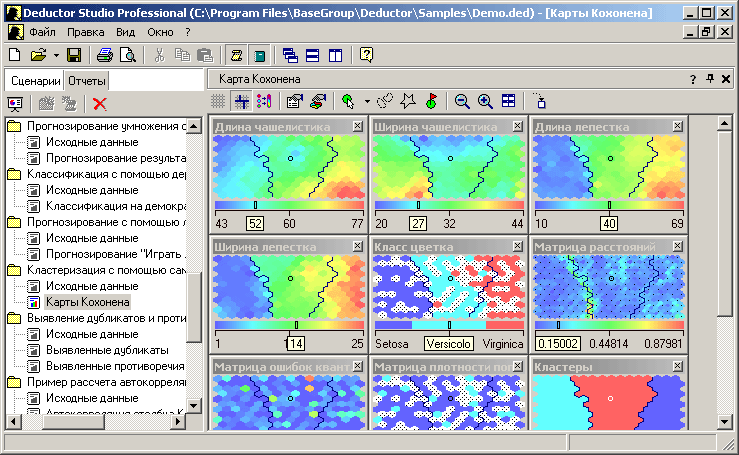The image size is (739, 455).
Task: Click the Zoom Out magnifier icon
Action: pos(462,101)
